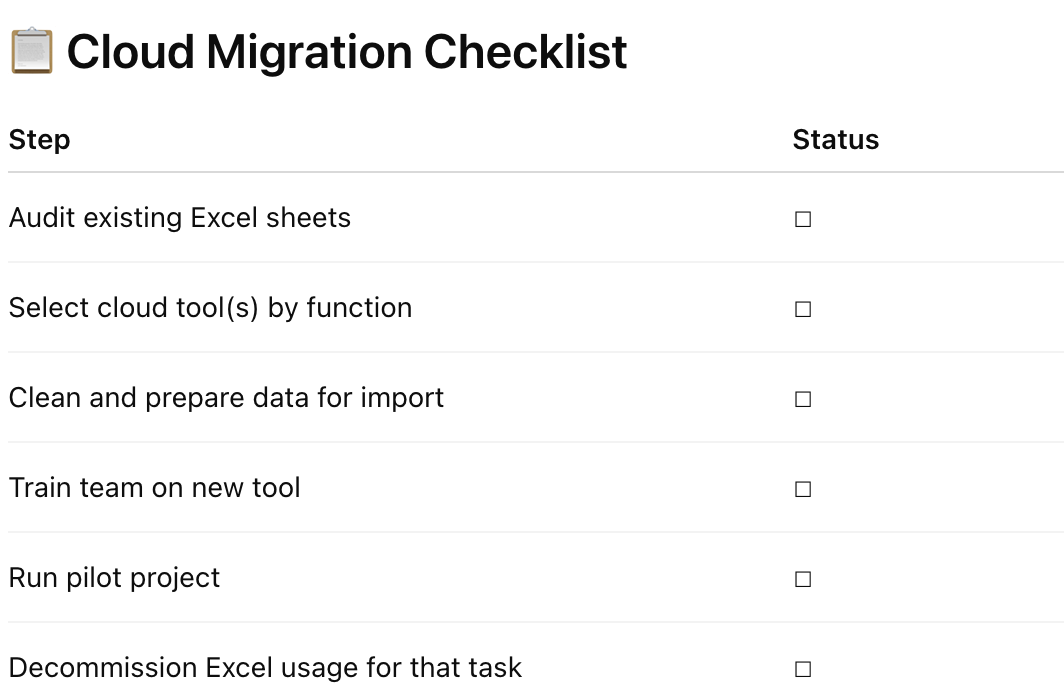
Task: Check the box for Audit existing Excel sheets
Action: (x=802, y=219)
